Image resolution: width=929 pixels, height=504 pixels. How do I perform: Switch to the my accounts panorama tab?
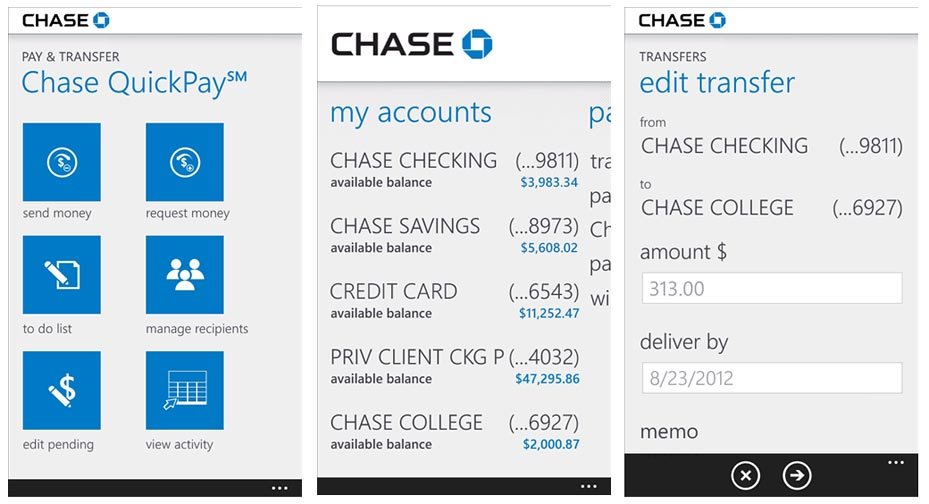(x=411, y=113)
